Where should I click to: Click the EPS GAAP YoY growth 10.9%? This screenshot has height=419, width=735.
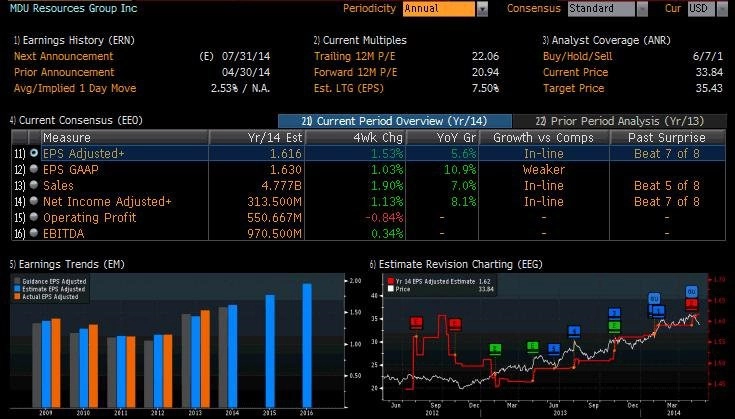pos(460,169)
